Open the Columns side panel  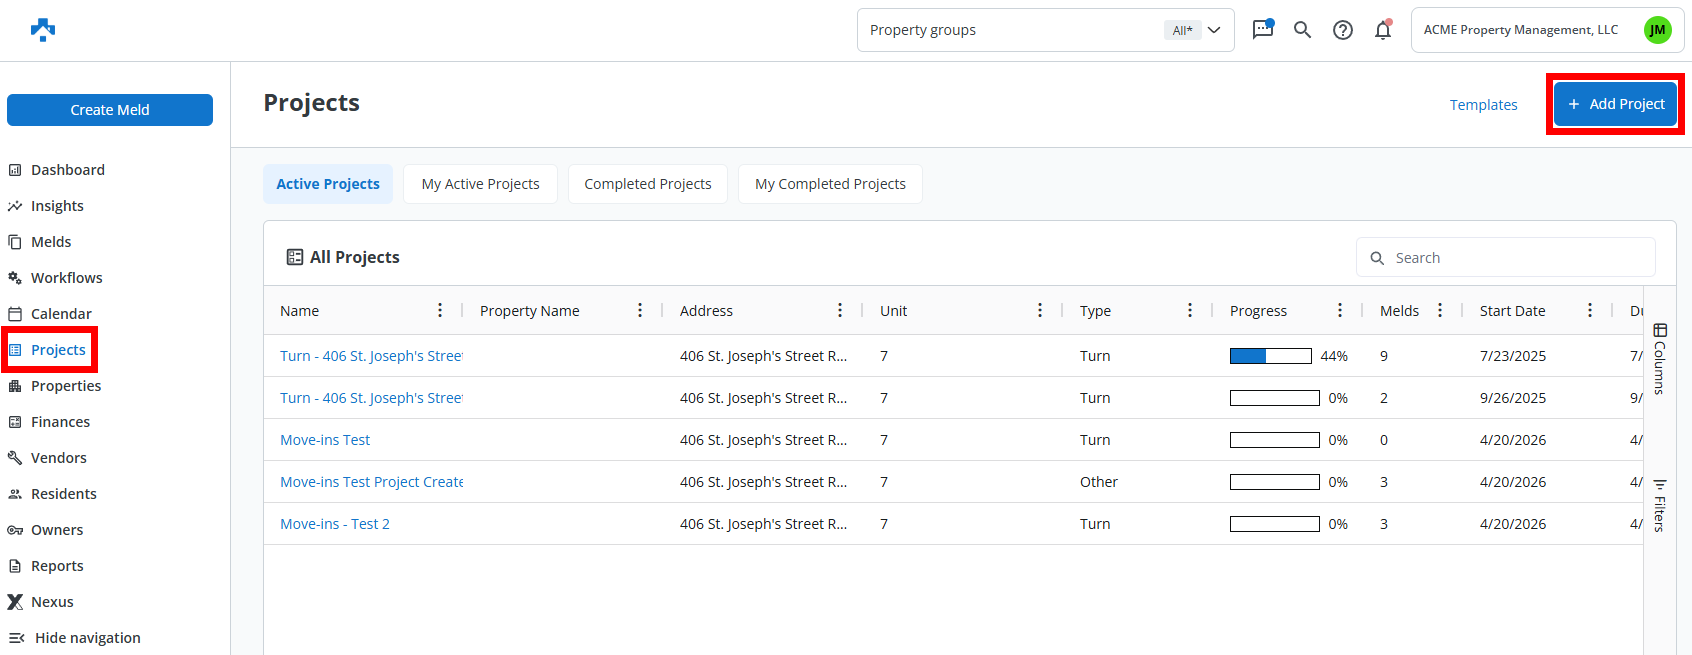[1659, 358]
